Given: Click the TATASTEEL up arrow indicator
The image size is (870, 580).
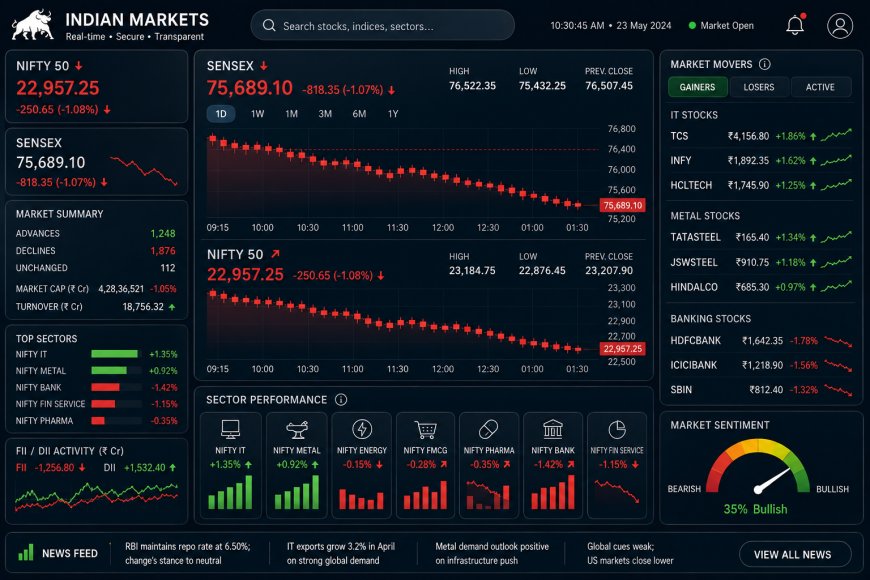Looking at the screenshot, I should (813, 238).
